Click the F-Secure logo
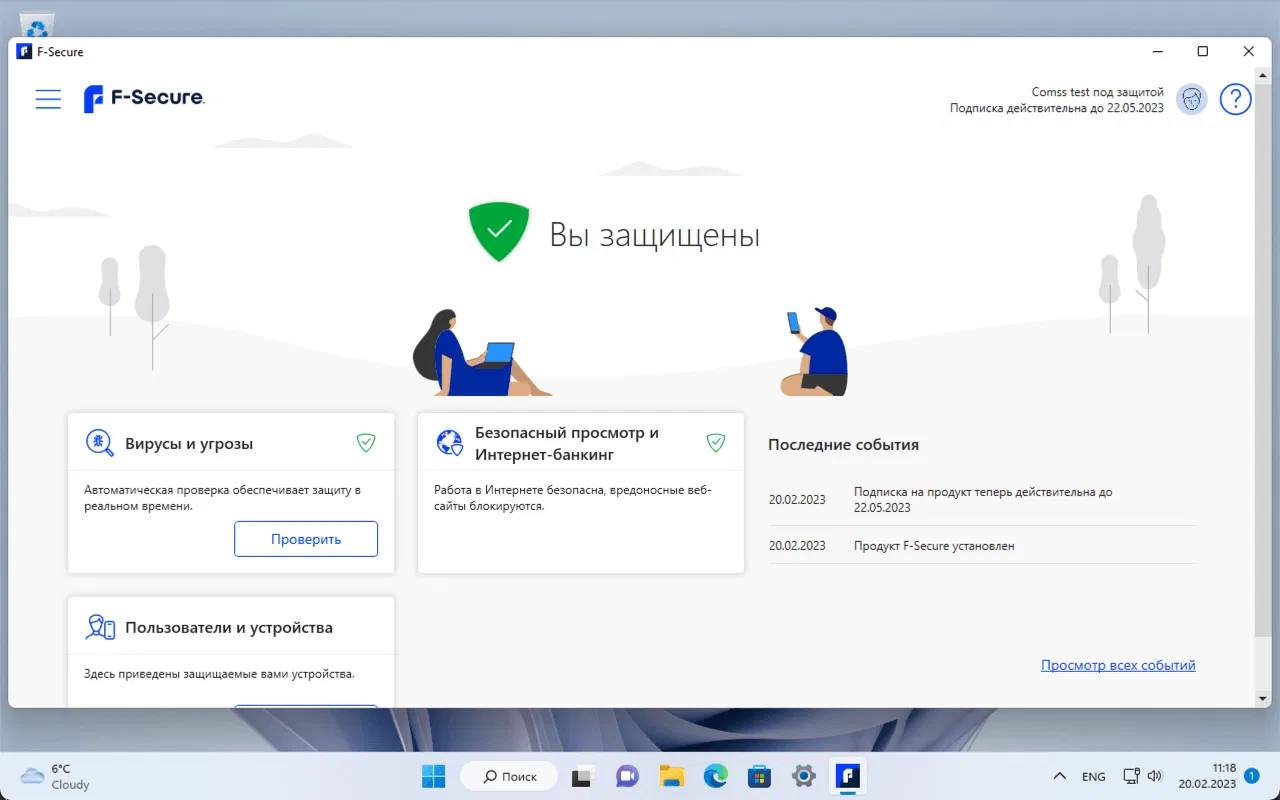 [x=143, y=98]
